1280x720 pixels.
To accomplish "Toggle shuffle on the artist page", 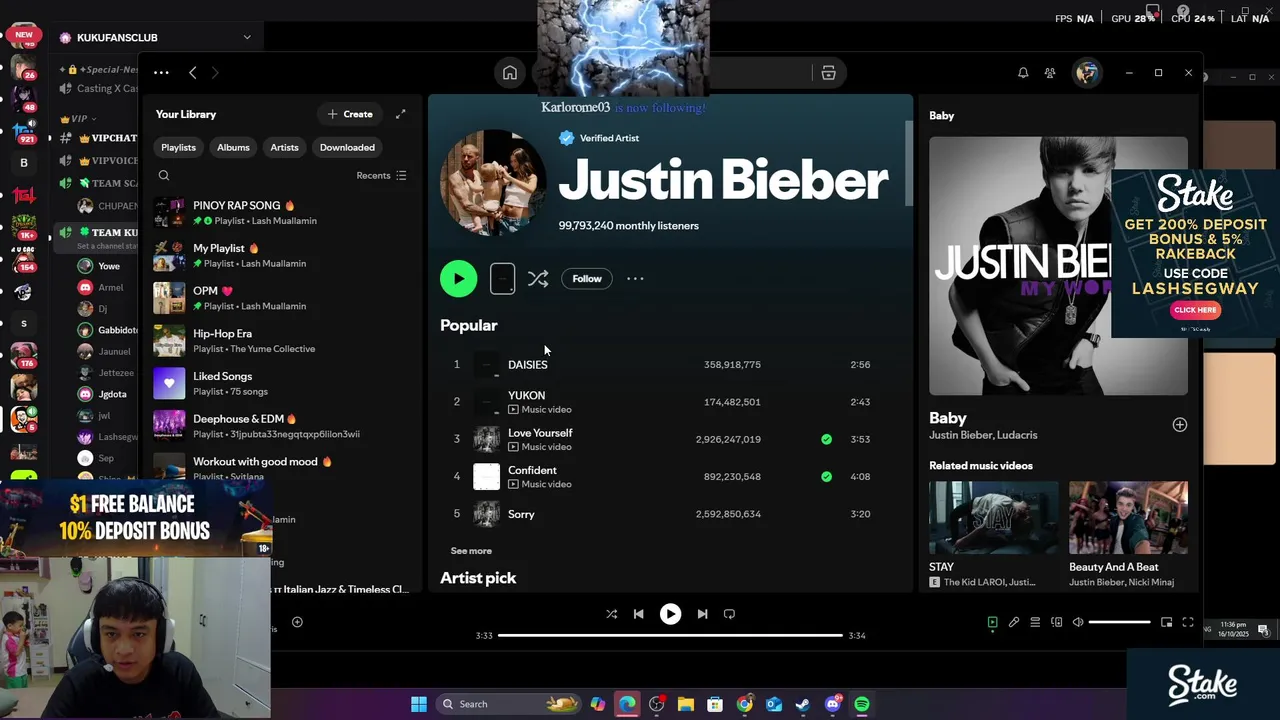I will click(538, 279).
